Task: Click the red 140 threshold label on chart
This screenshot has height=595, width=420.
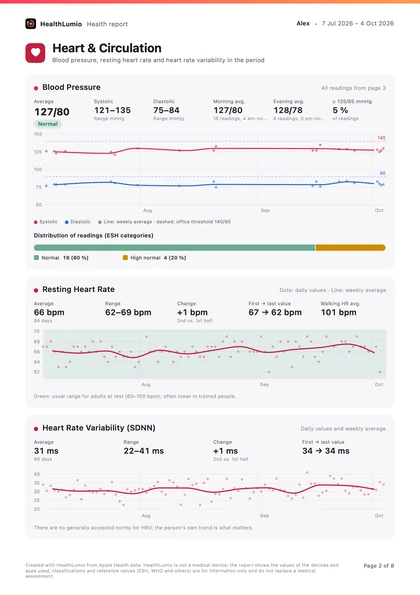Action: (381, 138)
